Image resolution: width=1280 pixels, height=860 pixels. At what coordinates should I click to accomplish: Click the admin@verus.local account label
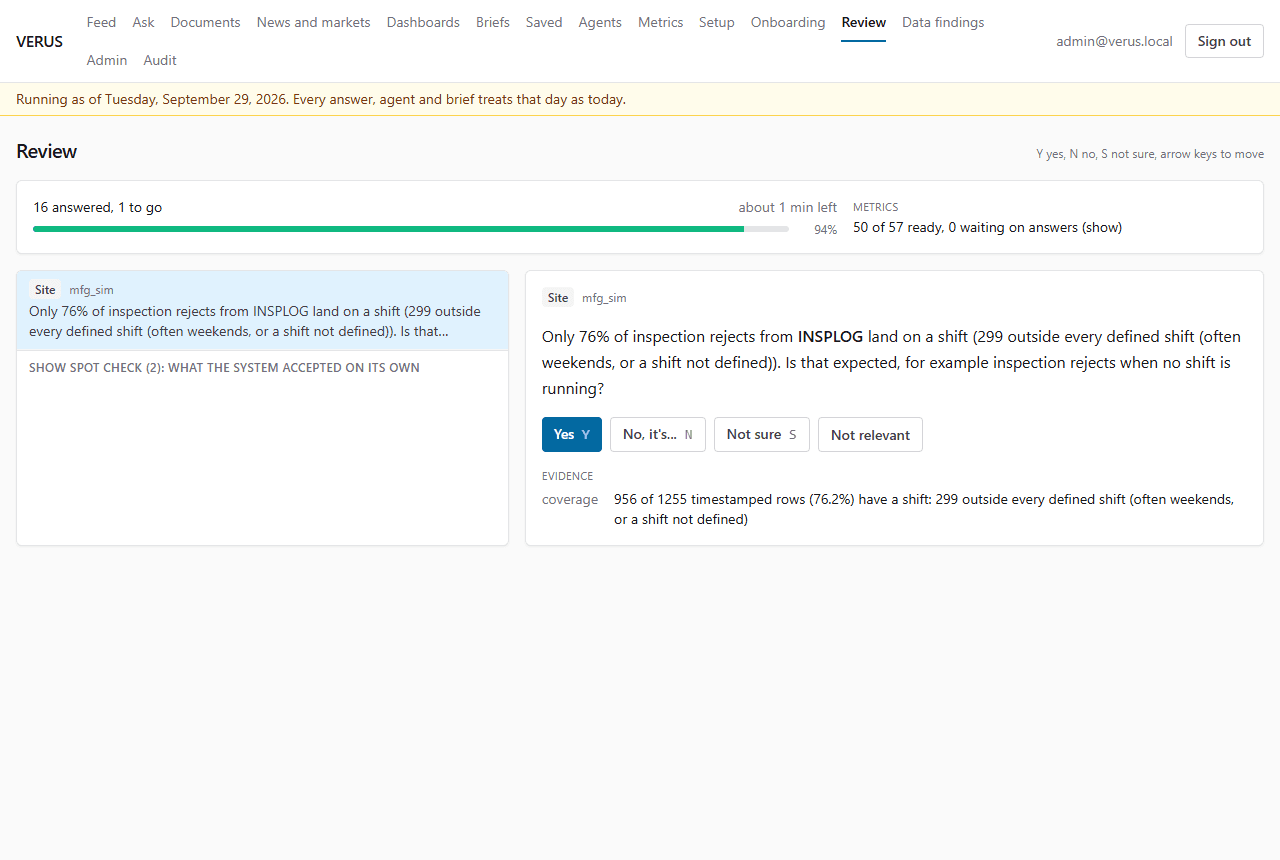click(1114, 41)
